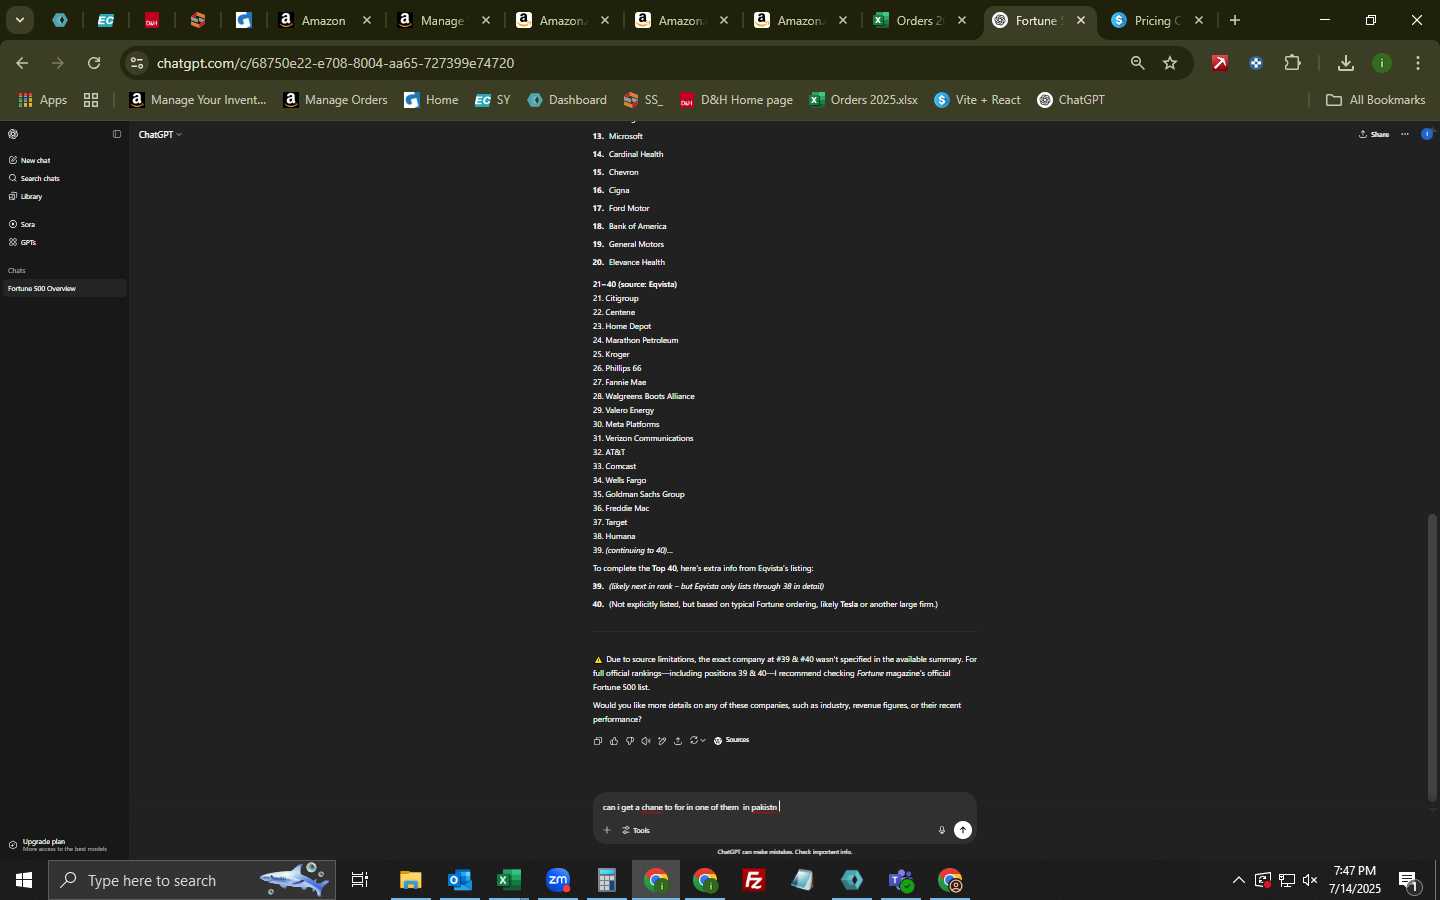
Task: Open the red arrow browser extension
Action: [1220, 63]
